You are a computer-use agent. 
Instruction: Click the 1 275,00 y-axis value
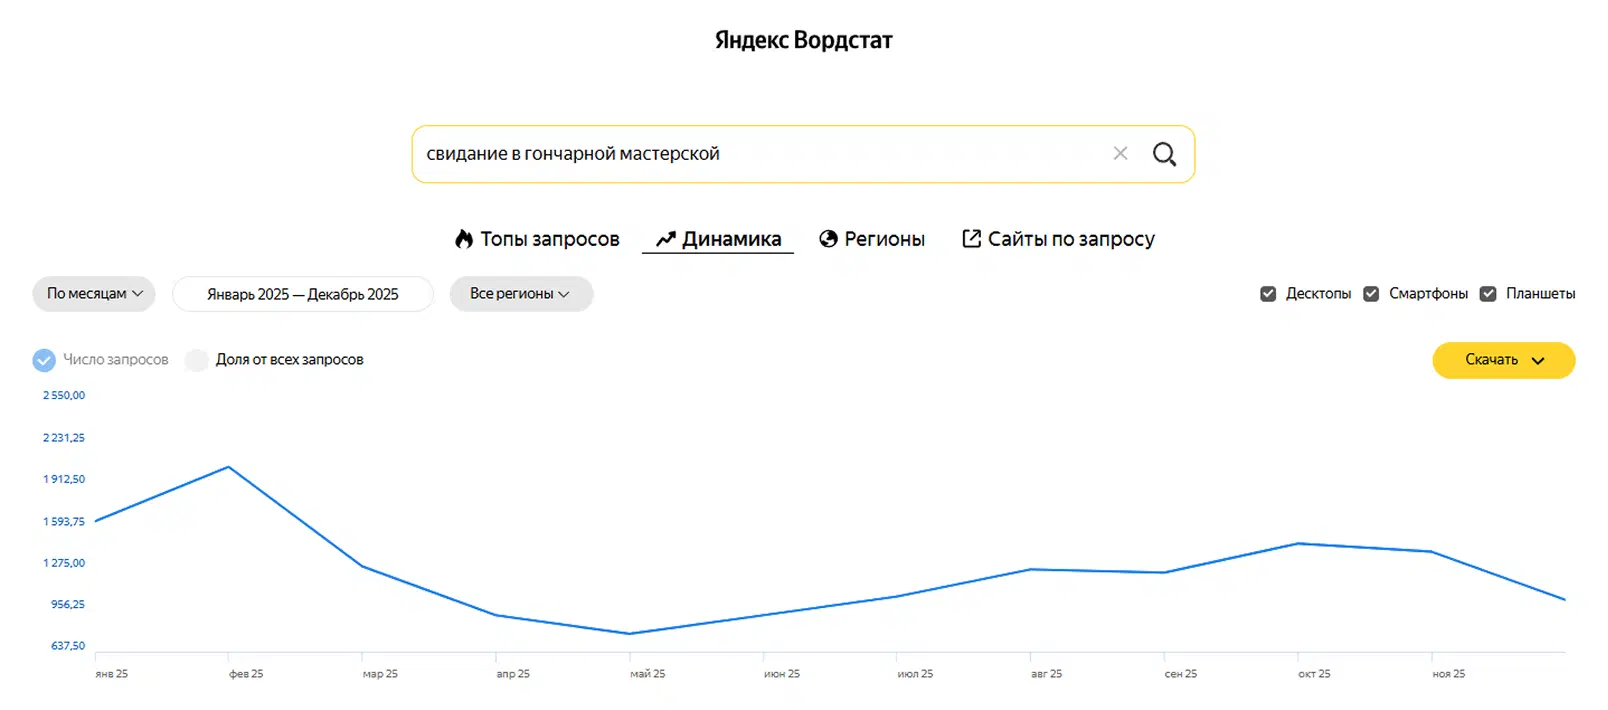pyautogui.click(x=64, y=563)
